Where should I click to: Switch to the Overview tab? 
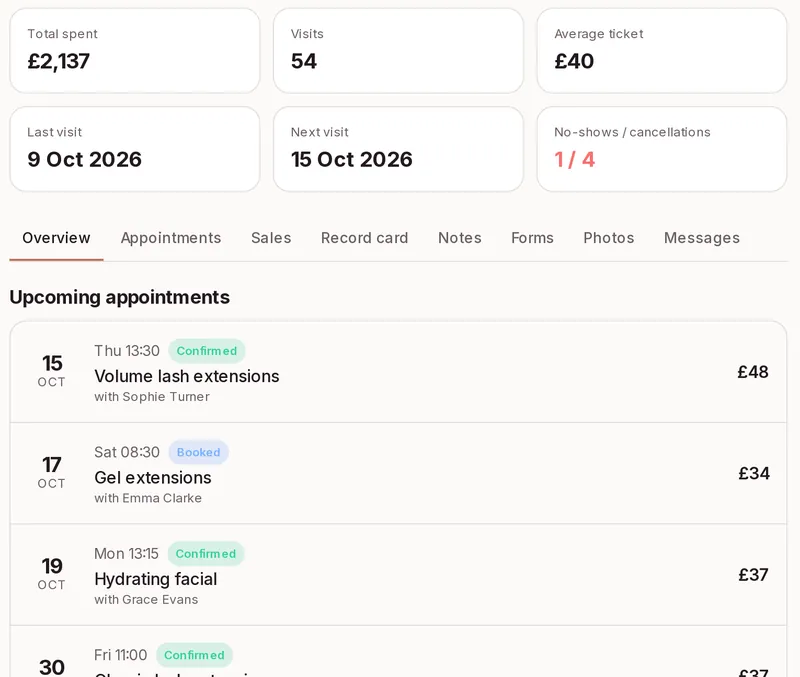(x=56, y=238)
